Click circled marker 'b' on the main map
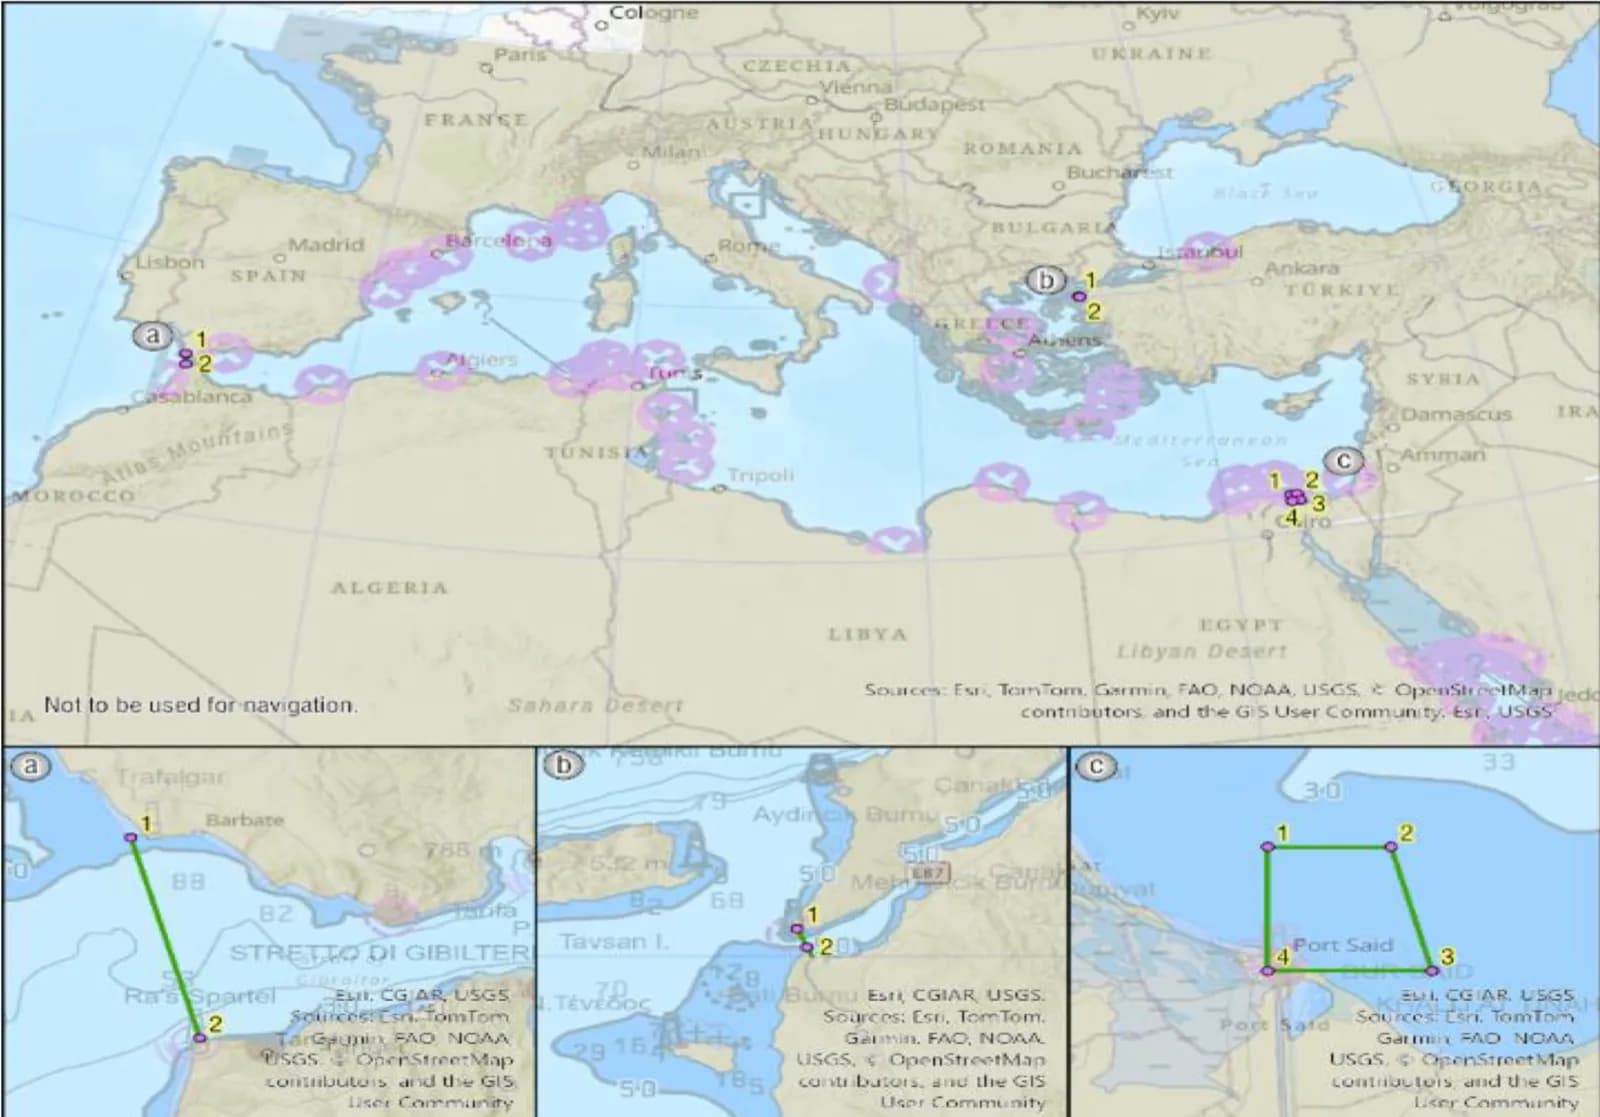Image resolution: width=1600 pixels, height=1117 pixels. click(x=1047, y=280)
